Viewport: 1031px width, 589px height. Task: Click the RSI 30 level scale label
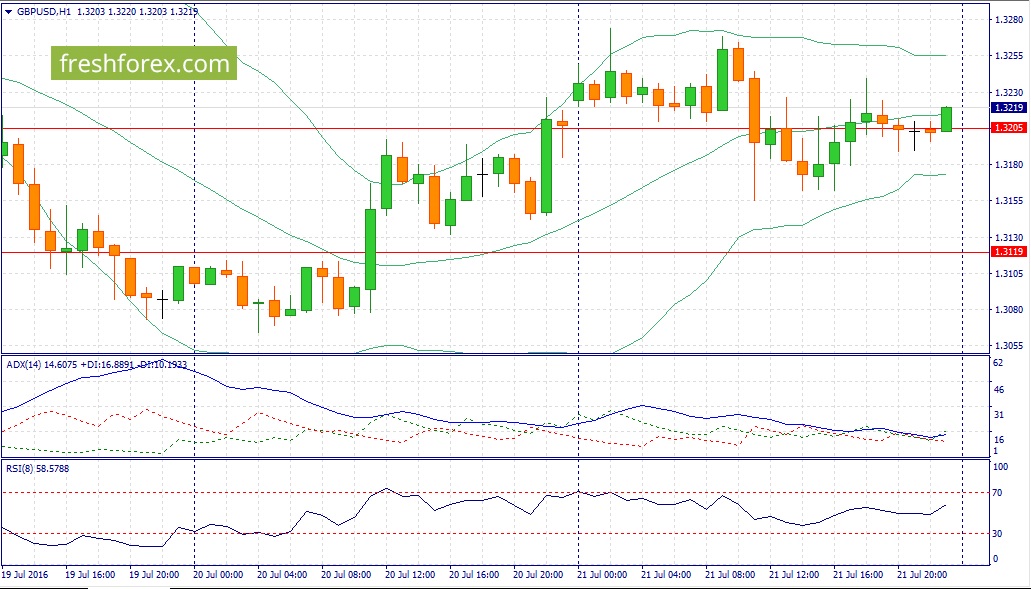[x=997, y=534]
